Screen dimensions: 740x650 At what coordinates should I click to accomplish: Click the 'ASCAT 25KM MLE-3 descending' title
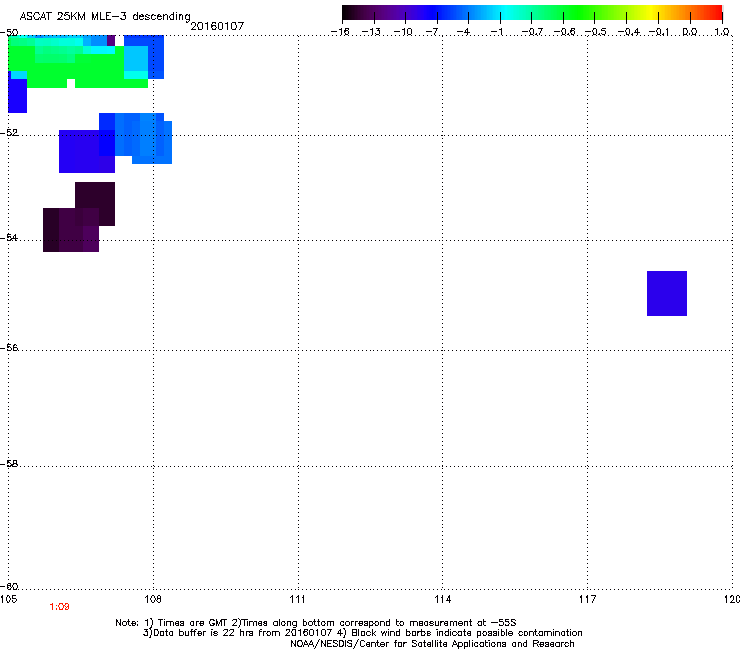(x=105, y=16)
